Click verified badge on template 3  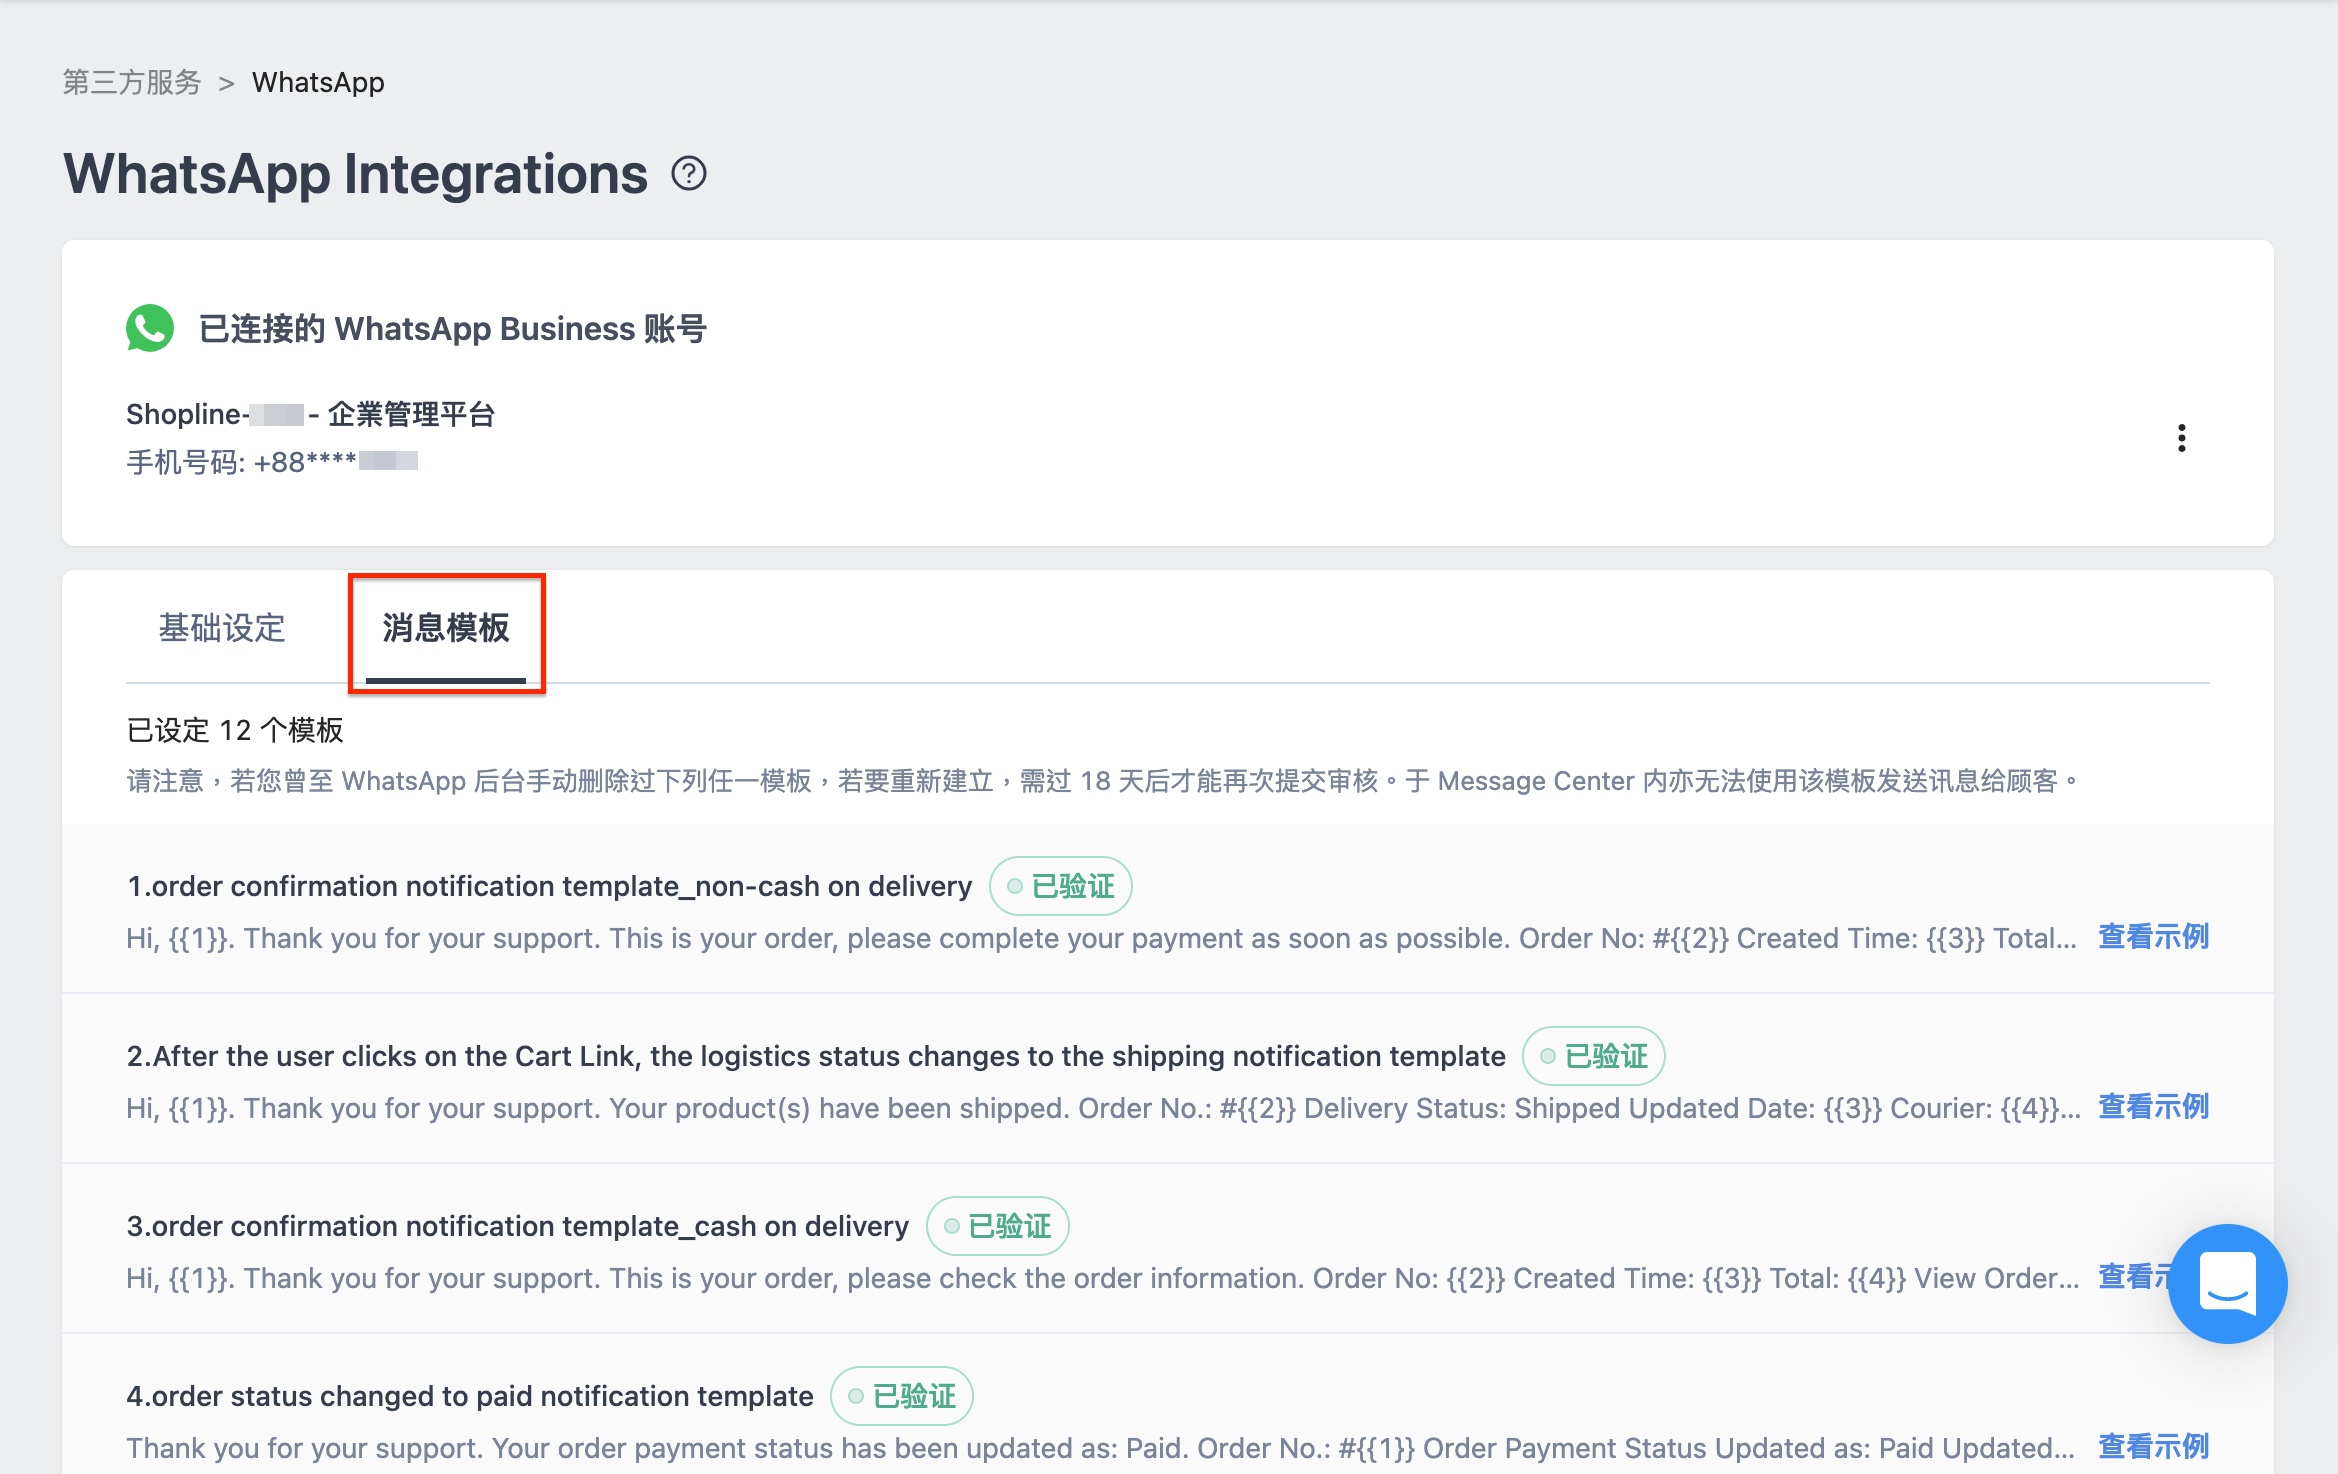(997, 1226)
